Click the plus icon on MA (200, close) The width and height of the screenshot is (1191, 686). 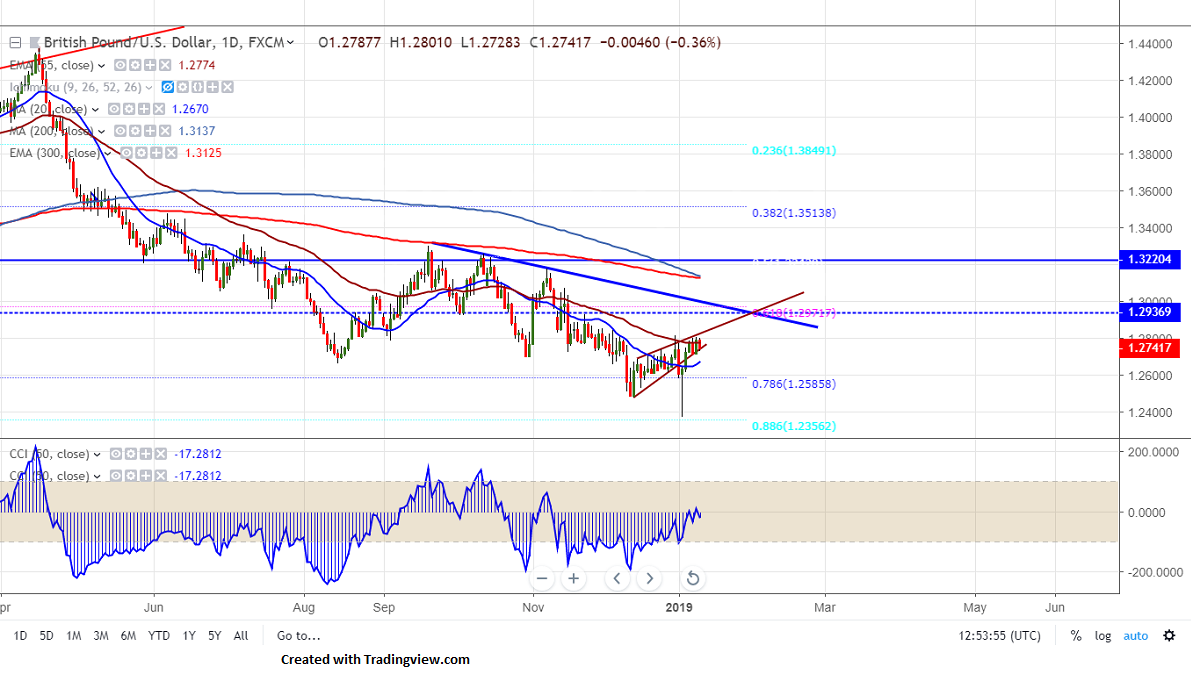click(x=150, y=131)
